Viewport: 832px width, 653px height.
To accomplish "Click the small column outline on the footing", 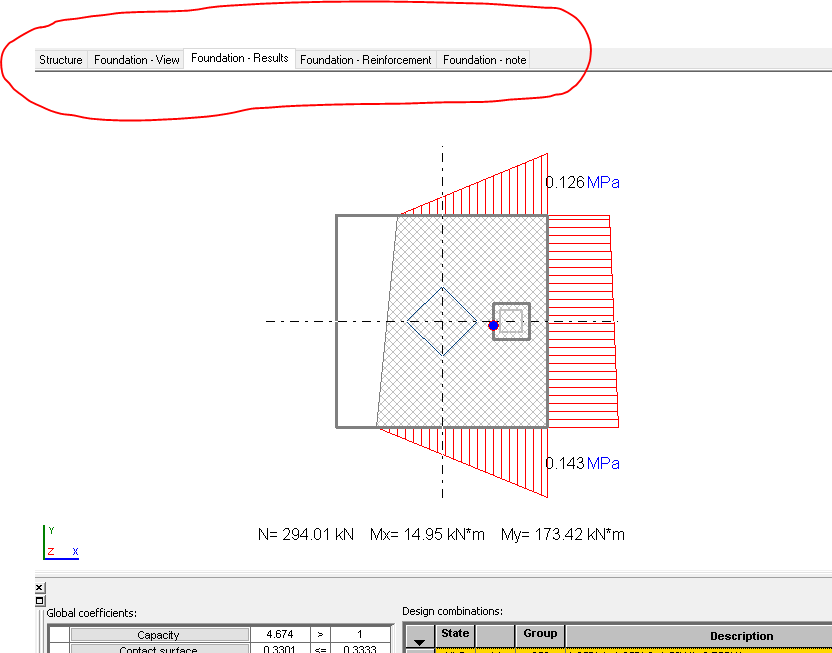I will coord(511,321).
